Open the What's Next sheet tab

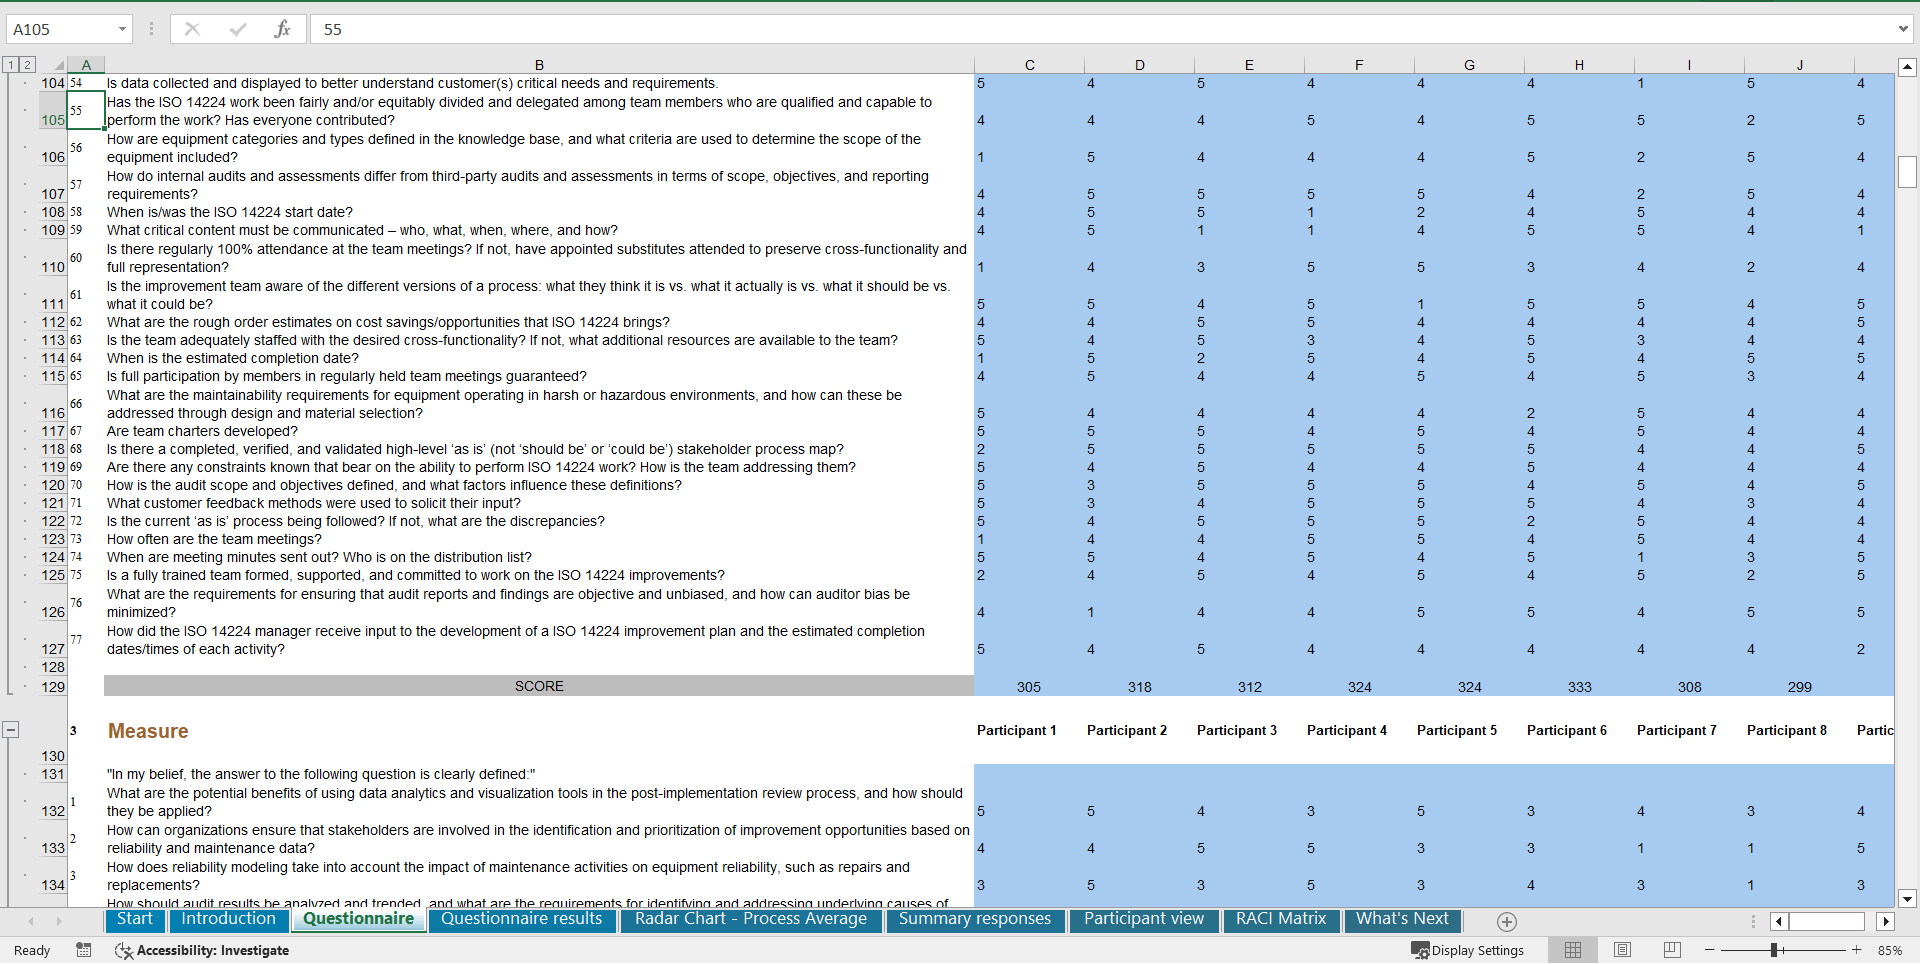(1402, 919)
